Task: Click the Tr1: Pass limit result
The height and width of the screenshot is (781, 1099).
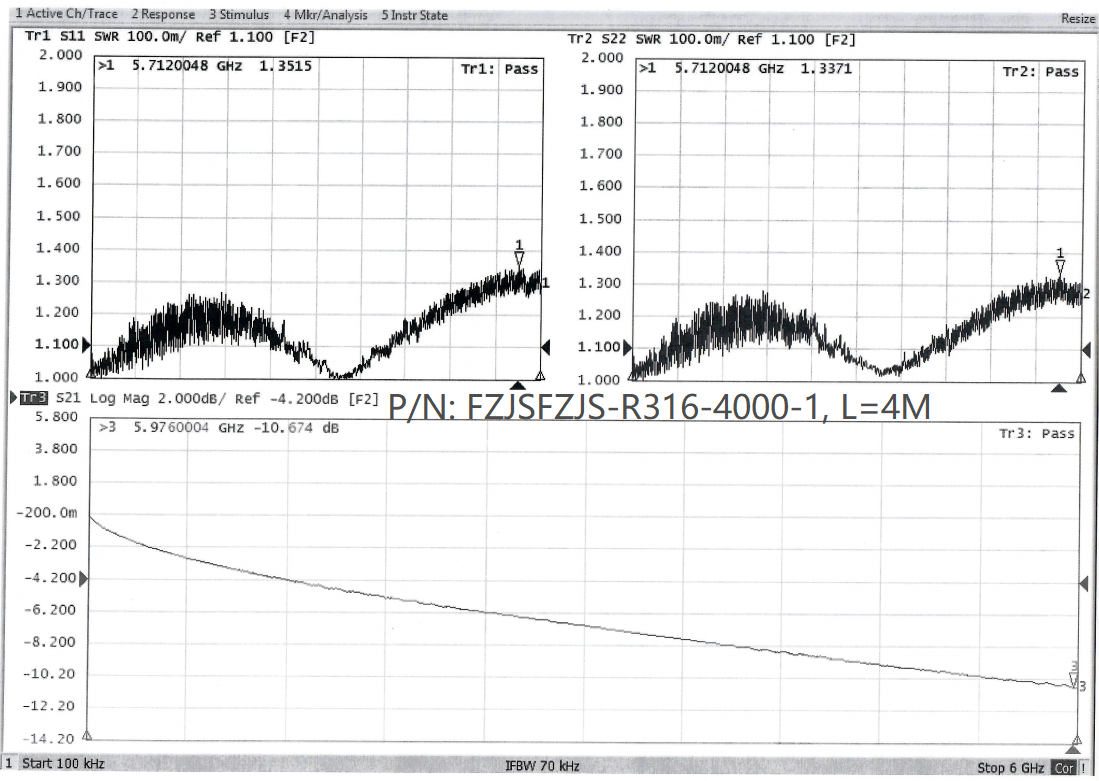Action: [x=499, y=69]
